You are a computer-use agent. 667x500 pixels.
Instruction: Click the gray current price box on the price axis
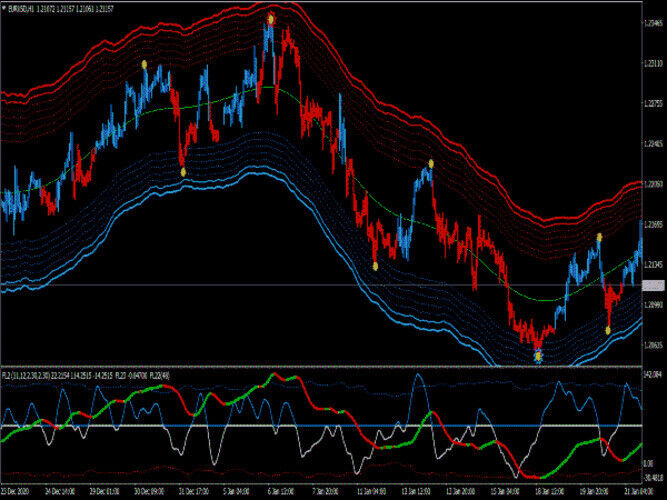653,286
